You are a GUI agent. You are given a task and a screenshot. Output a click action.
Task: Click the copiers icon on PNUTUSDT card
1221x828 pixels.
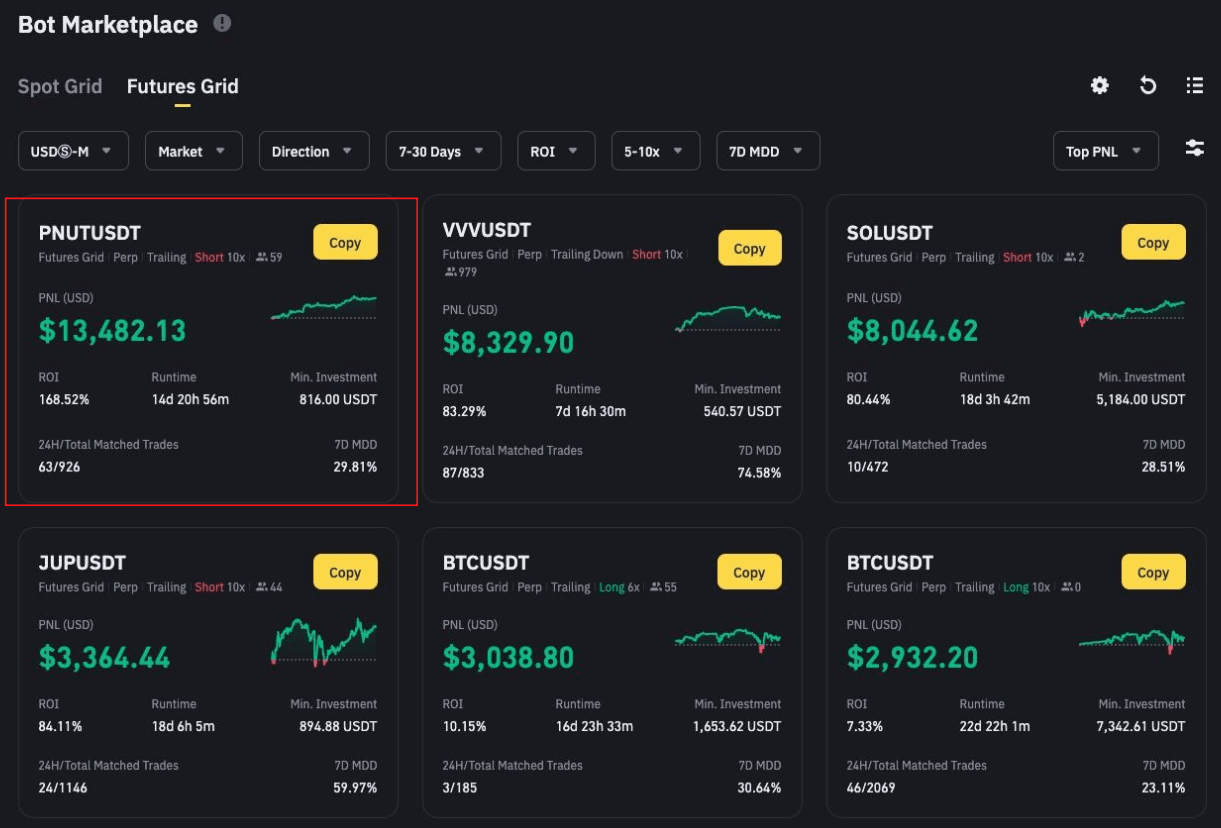pyautogui.click(x=262, y=258)
